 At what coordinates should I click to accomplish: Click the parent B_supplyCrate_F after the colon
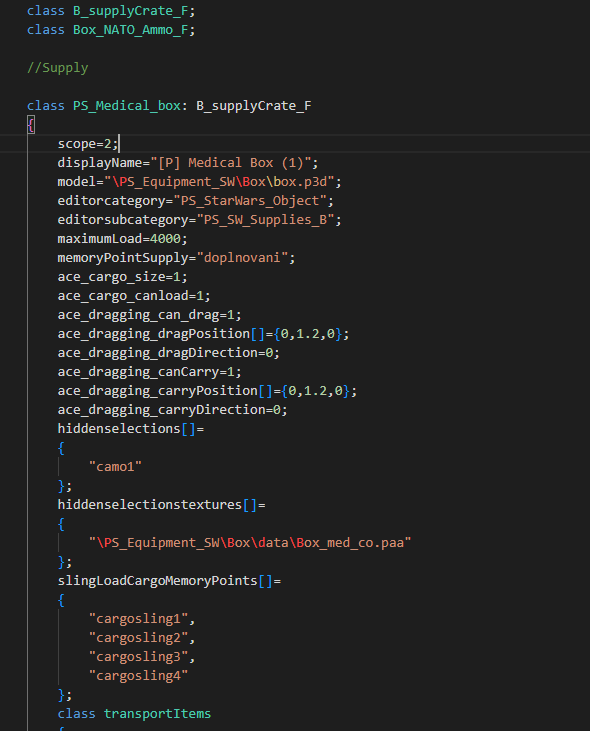254,105
